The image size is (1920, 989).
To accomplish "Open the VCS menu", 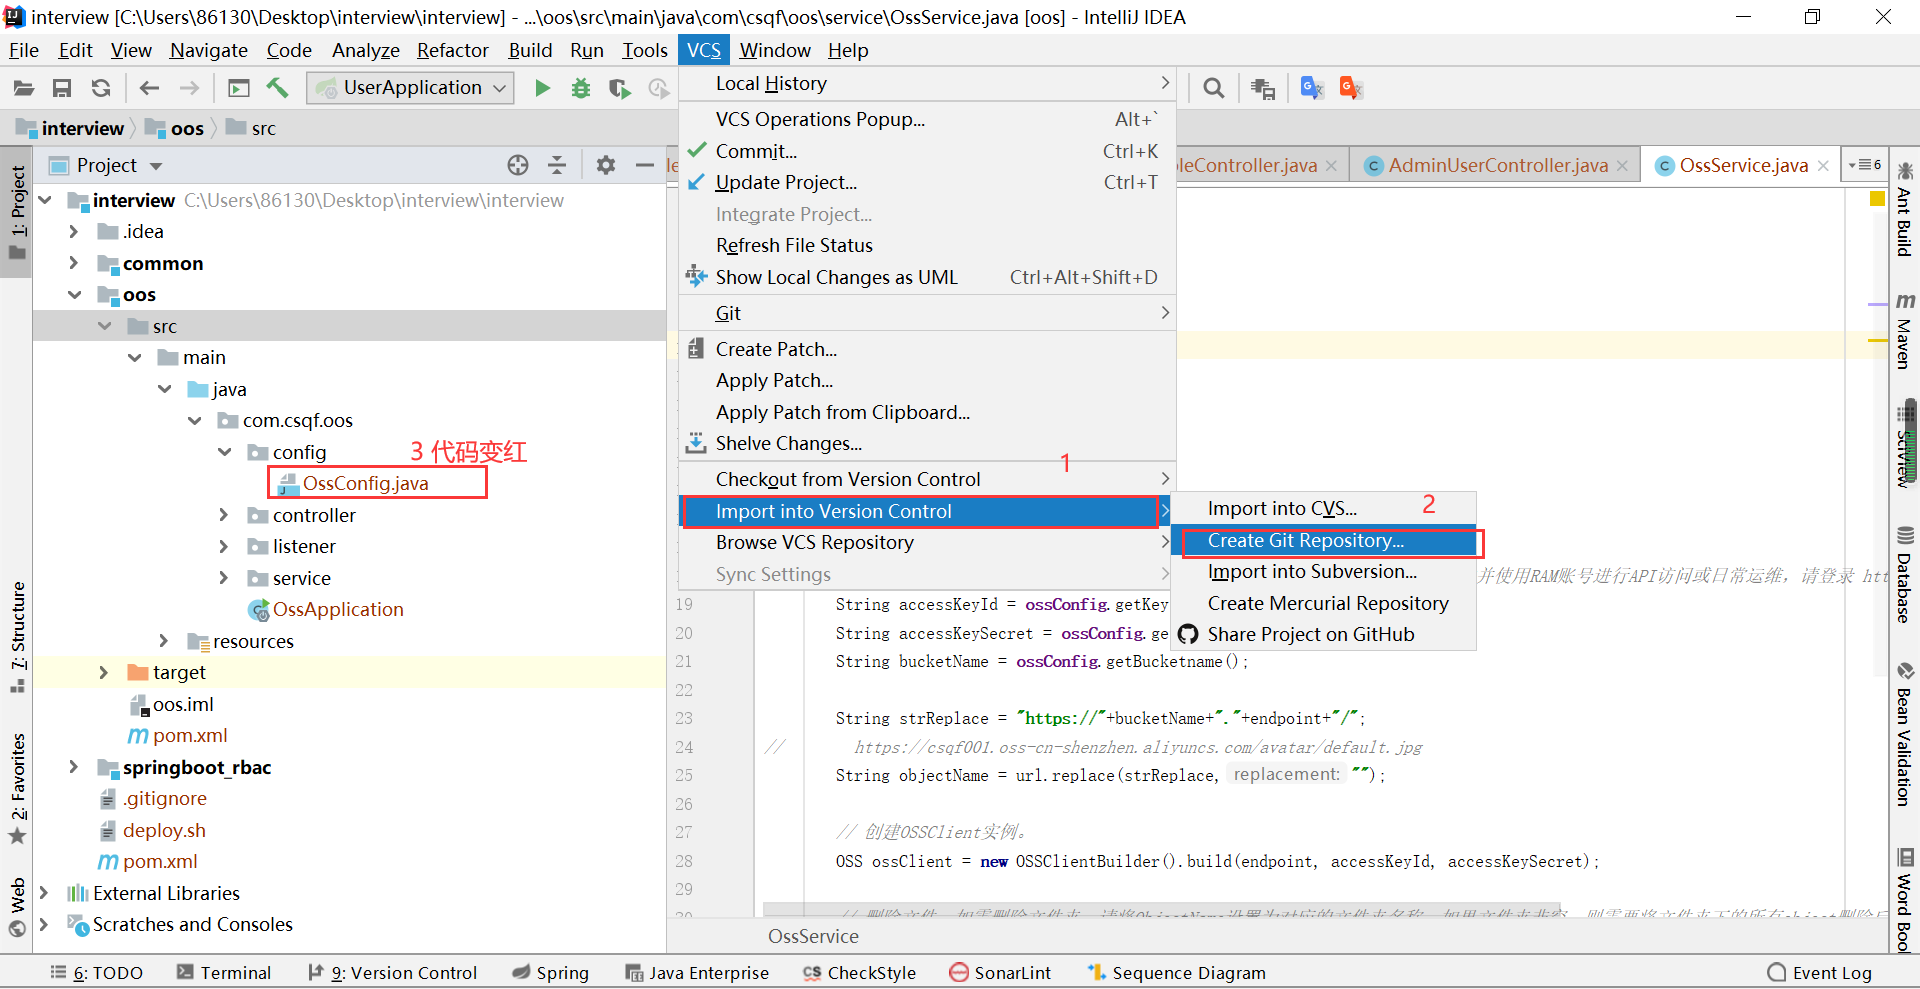I will click(703, 50).
